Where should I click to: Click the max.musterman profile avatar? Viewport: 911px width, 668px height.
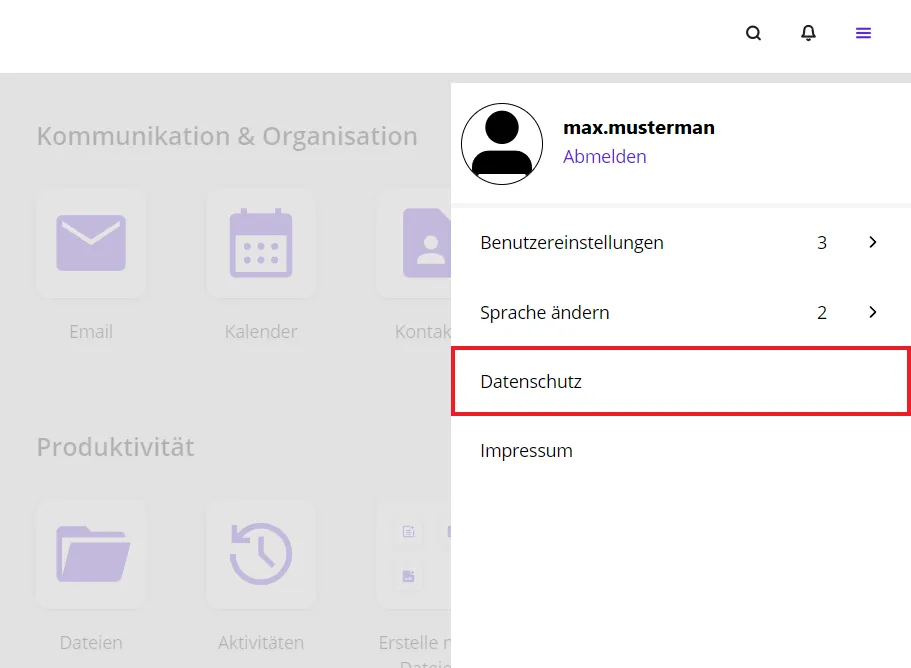coord(502,144)
